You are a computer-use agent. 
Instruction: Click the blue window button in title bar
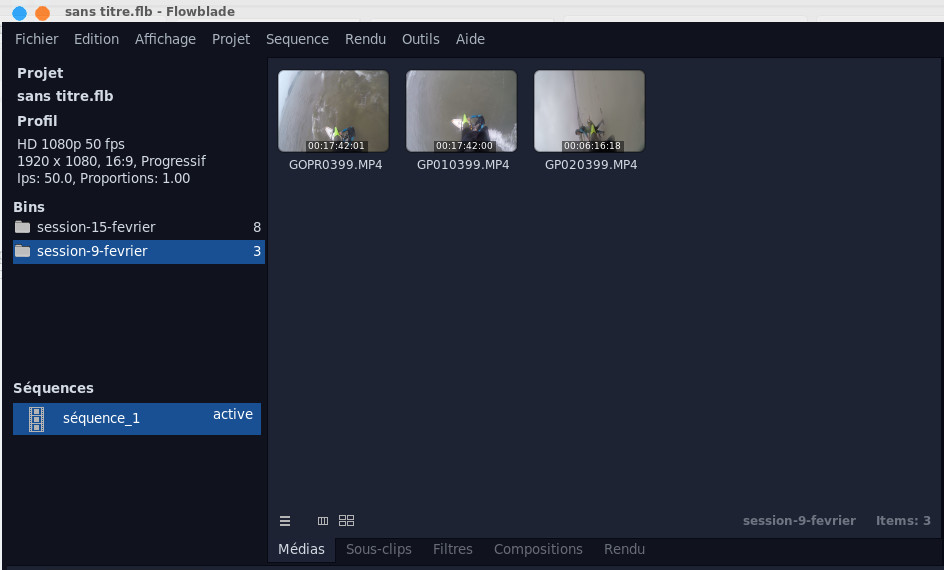pos(19,13)
